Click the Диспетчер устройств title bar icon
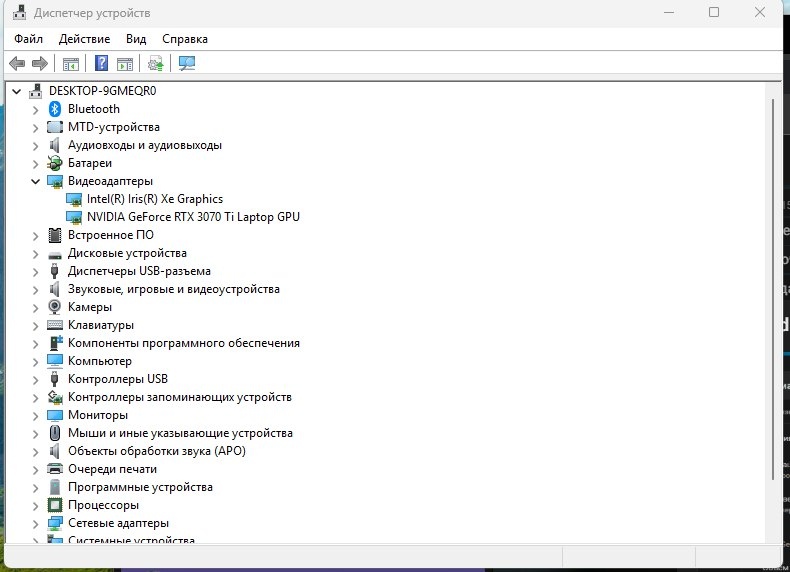790x572 pixels. (x=19, y=12)
